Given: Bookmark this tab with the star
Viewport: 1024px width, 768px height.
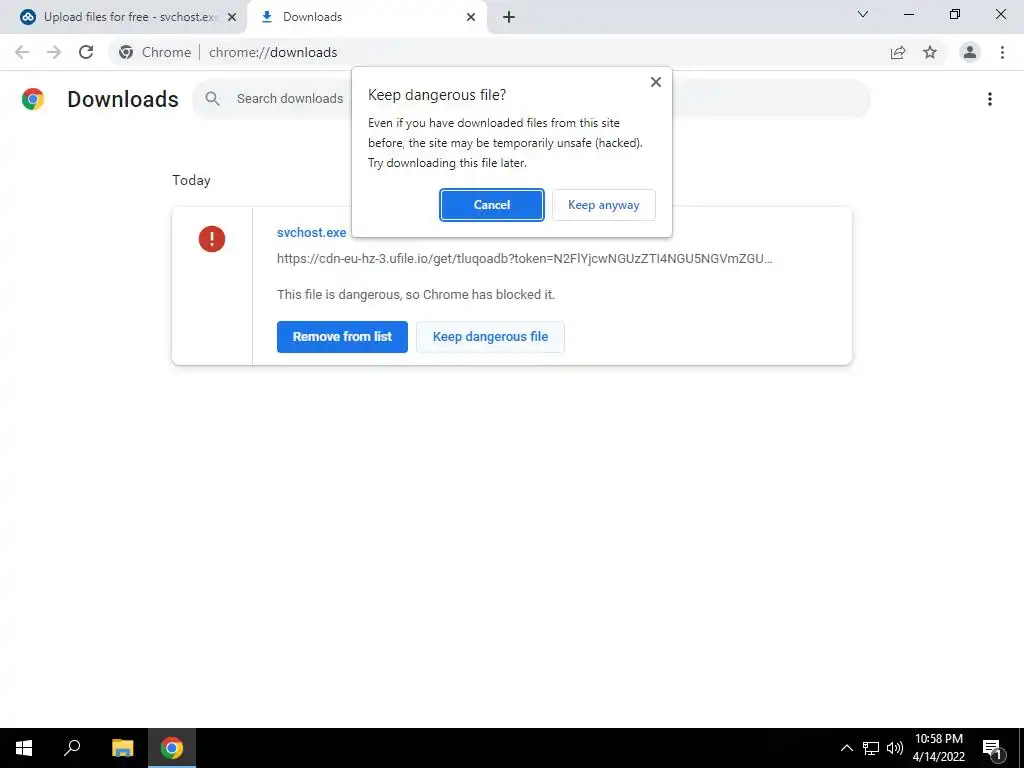Looking at the screenshot, I should click(x=930, y=52).
